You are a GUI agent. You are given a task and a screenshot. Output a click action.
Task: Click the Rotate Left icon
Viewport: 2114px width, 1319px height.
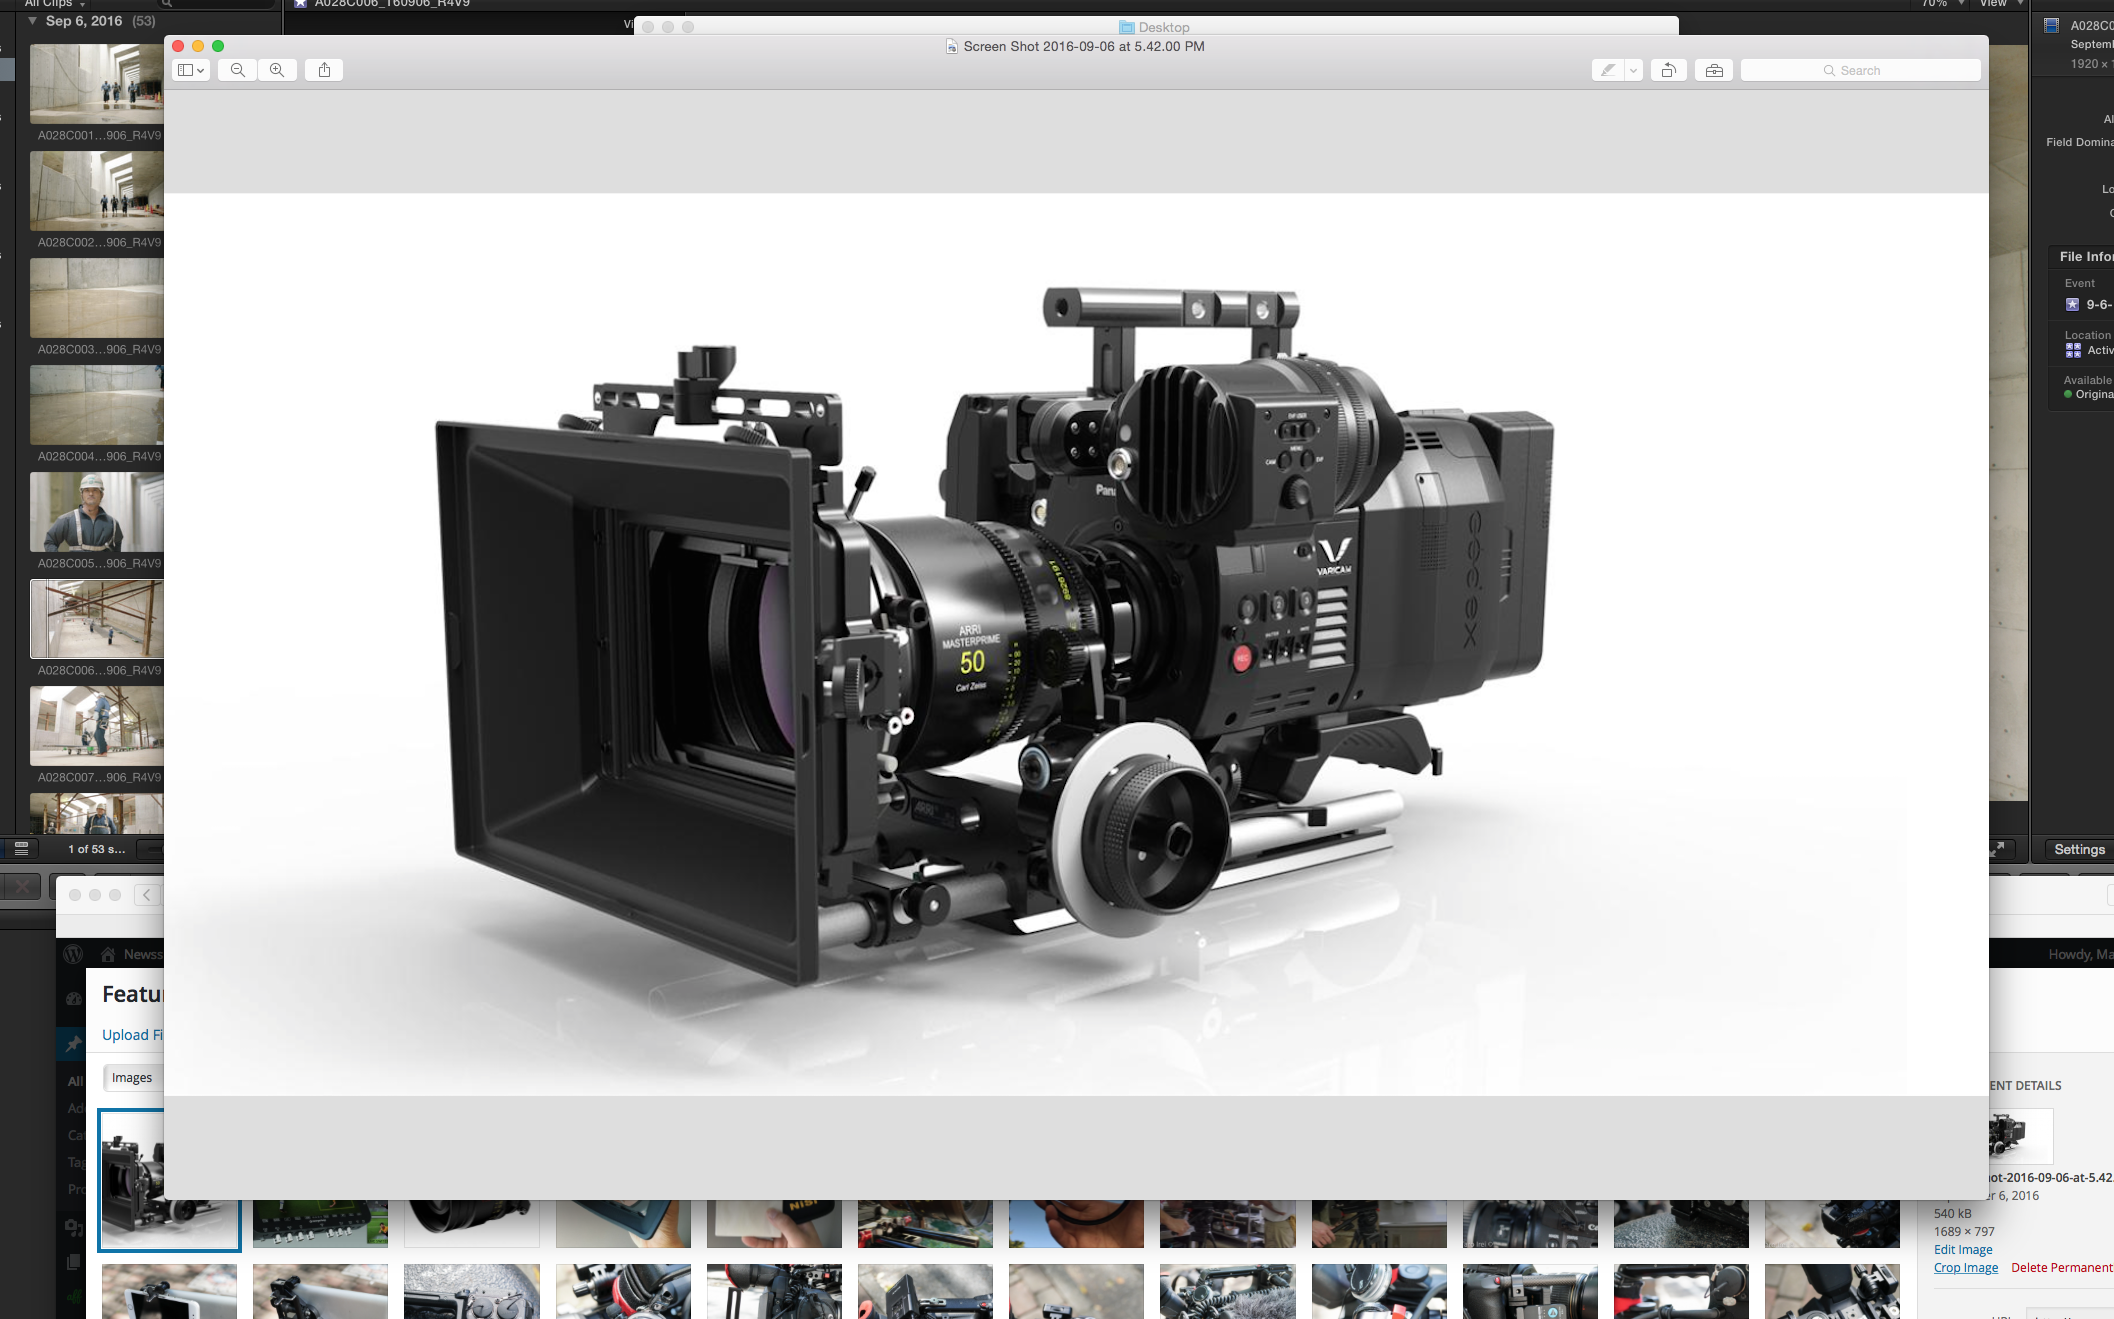[1668, 70]
